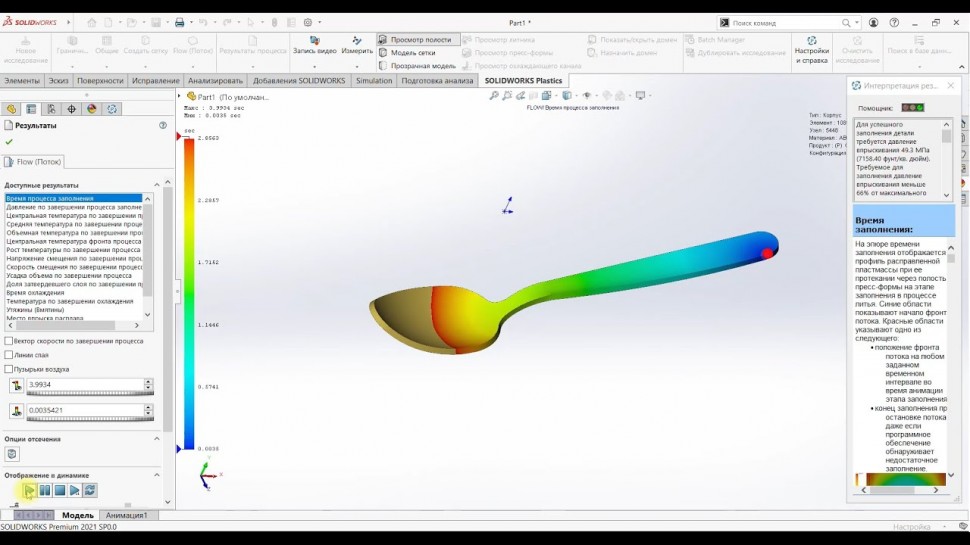Viewport: 970px width, 545px height.
Task: Click the clipping options icon
Action: point(12,453)
